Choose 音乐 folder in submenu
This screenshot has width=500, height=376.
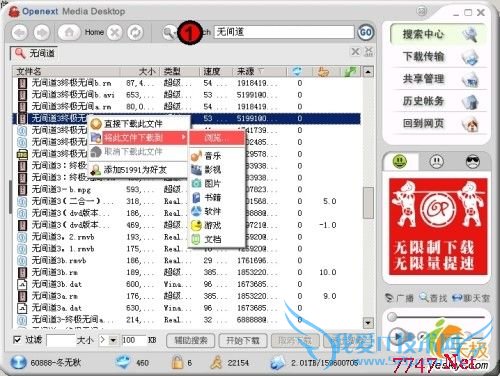pyautogui.click(x=216, y=156)
